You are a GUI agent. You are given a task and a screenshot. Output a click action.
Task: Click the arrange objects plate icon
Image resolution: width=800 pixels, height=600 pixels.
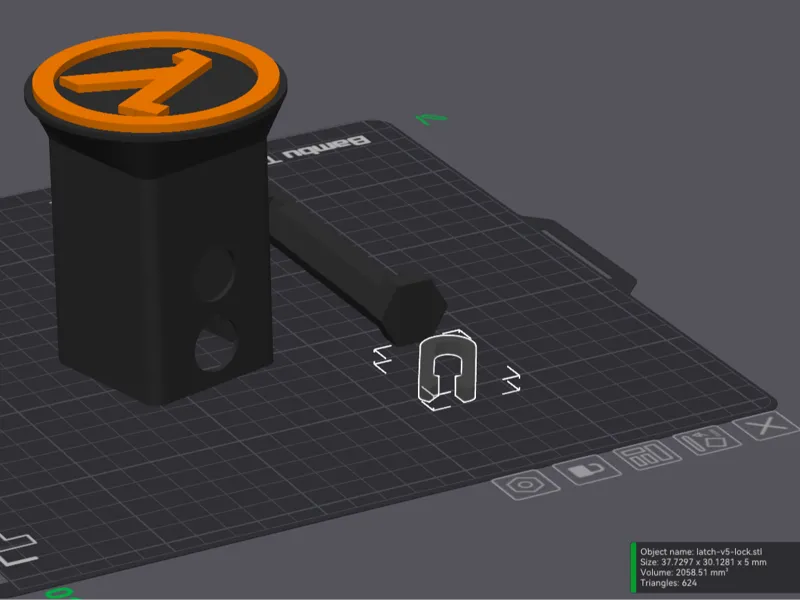pyautogui.click(x=647, y=454)
